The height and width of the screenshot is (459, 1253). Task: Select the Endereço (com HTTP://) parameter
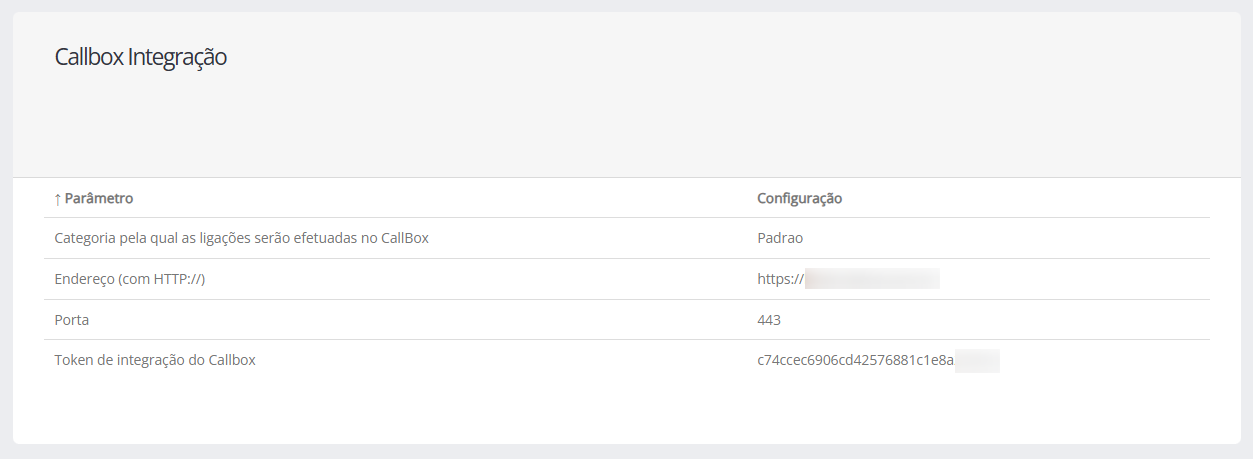pos(129,280)
